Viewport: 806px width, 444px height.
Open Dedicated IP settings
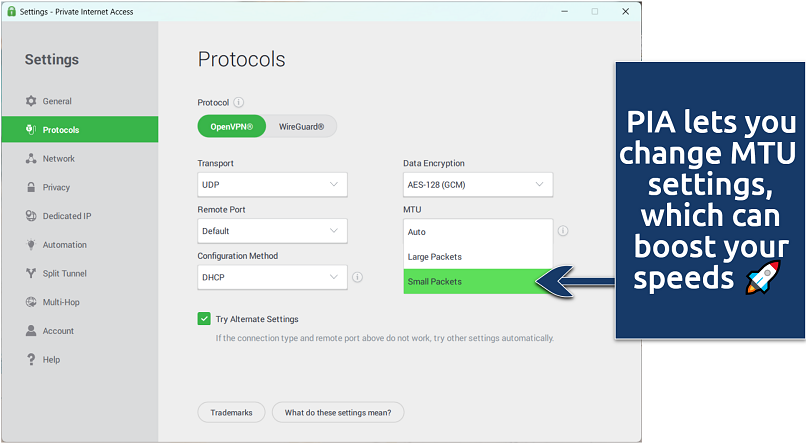tap(80, 216)
